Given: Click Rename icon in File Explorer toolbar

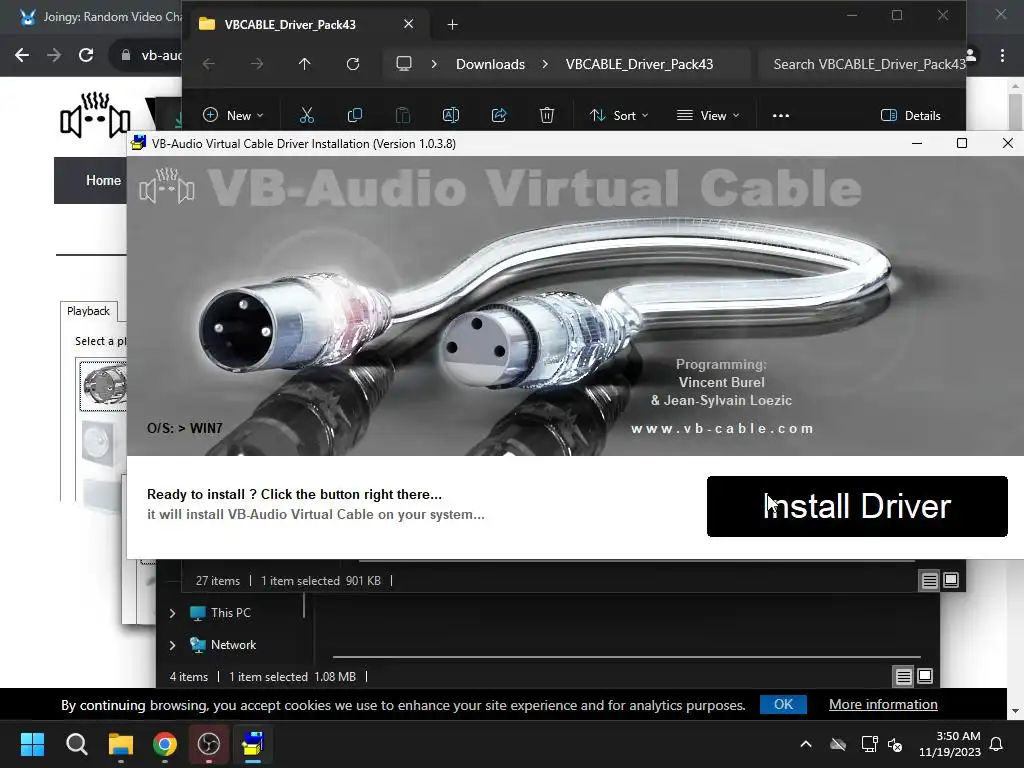Looking at the screenshot, I should (451, 116).
